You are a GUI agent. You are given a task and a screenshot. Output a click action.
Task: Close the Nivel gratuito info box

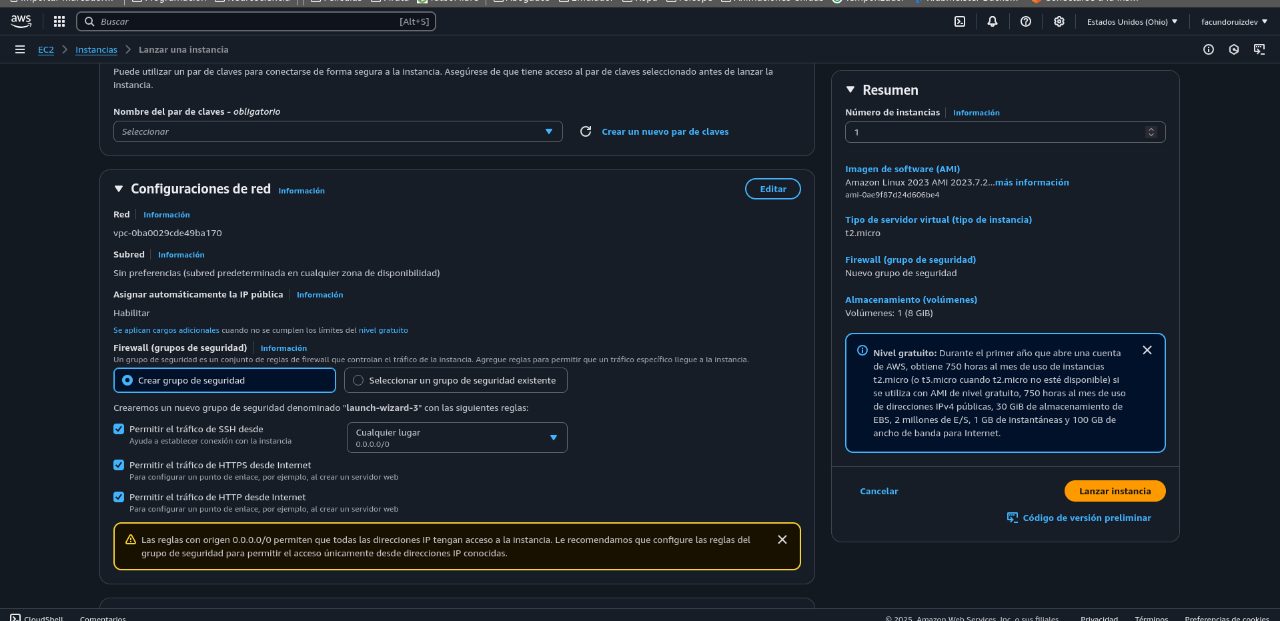(1147, 350)
